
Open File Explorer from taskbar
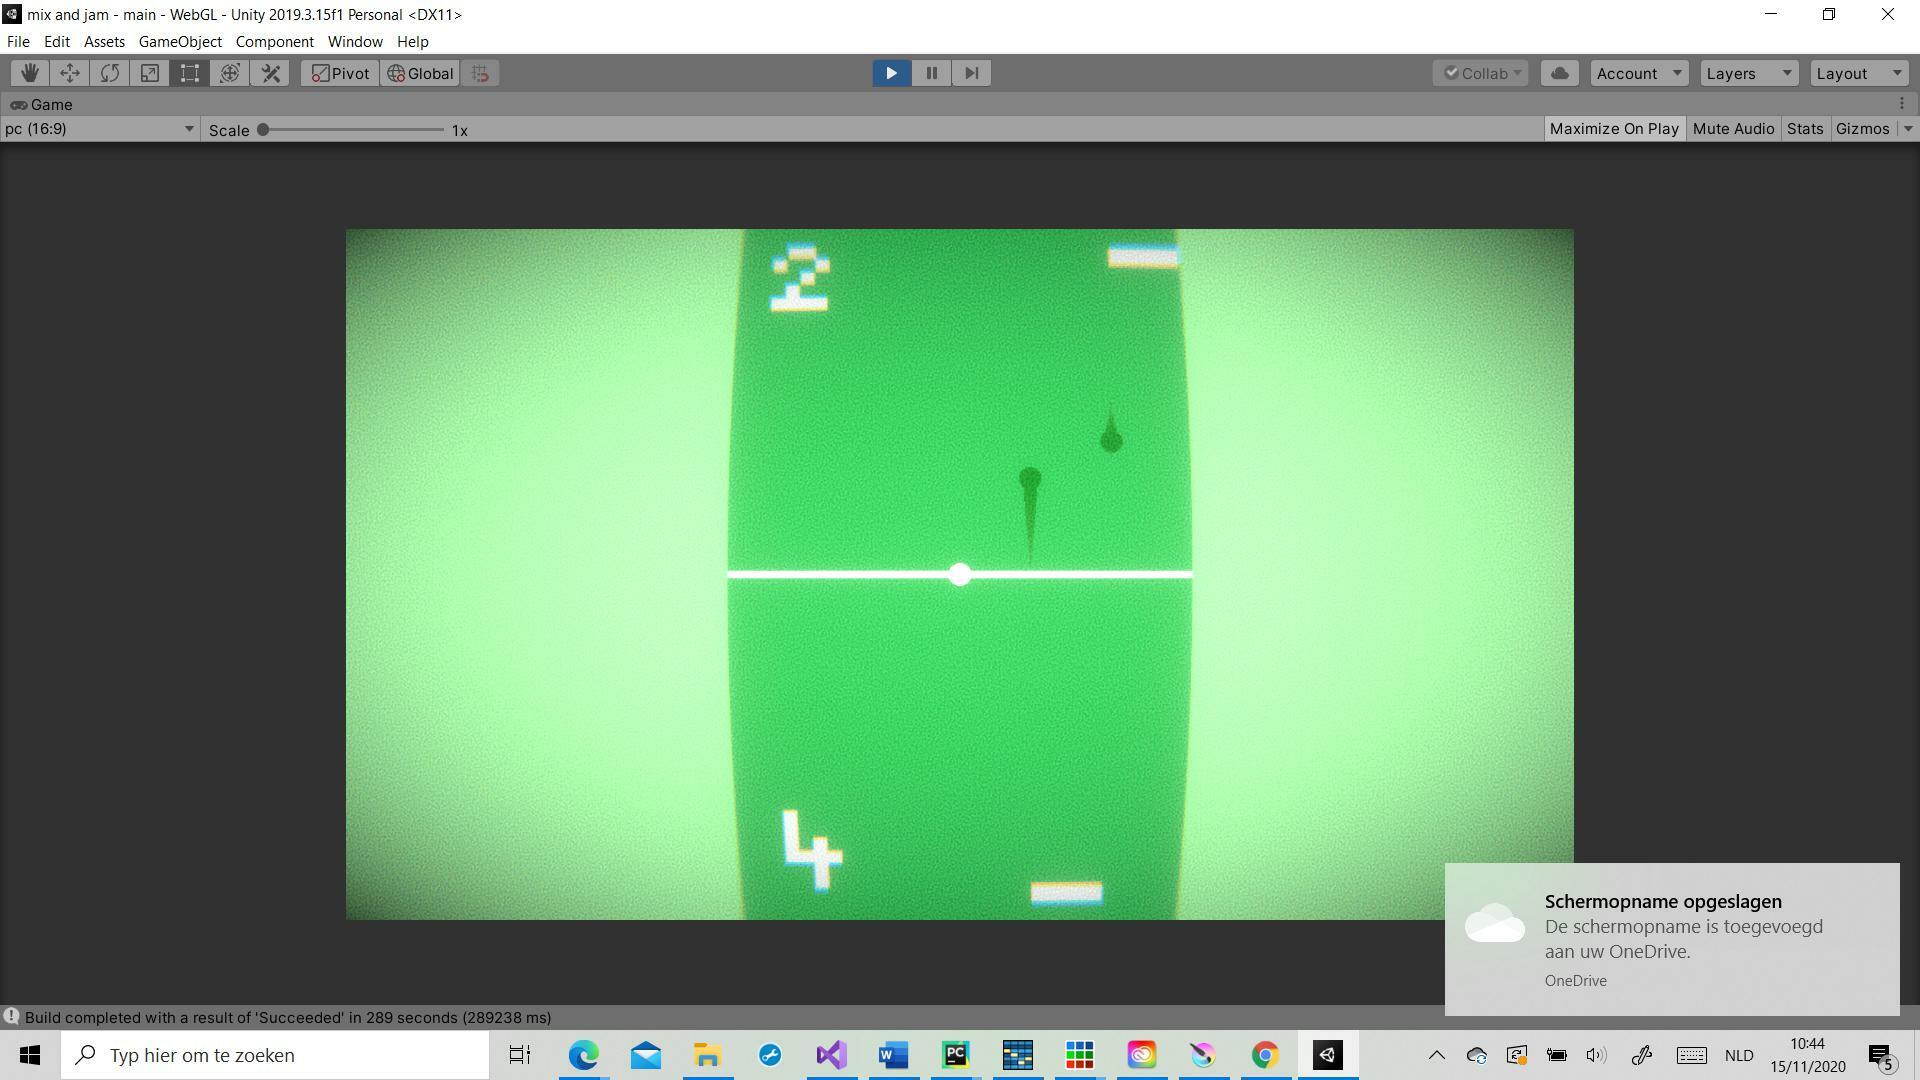click(707, 1055)
